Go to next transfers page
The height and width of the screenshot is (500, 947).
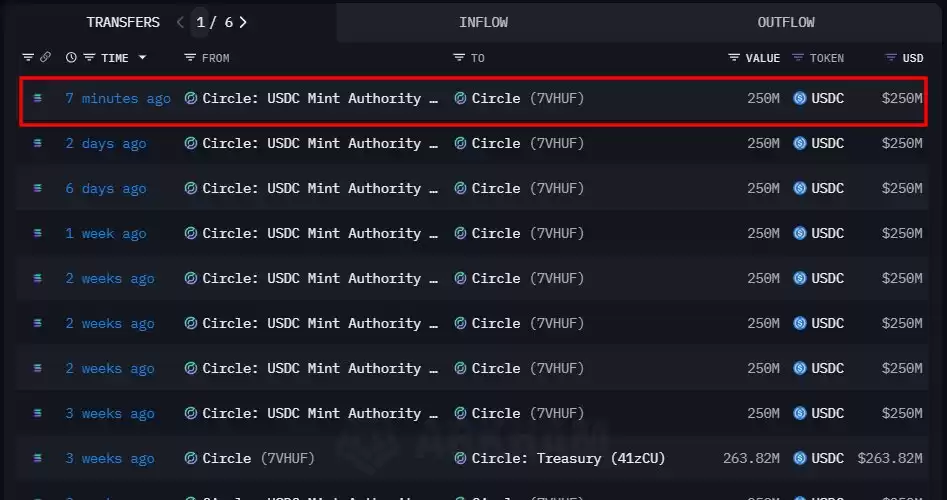point(243,22)
